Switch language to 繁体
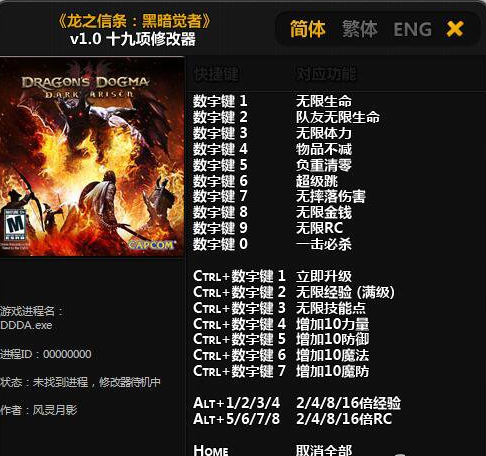Screen dimensions: 486x456 tap(360, 29)
